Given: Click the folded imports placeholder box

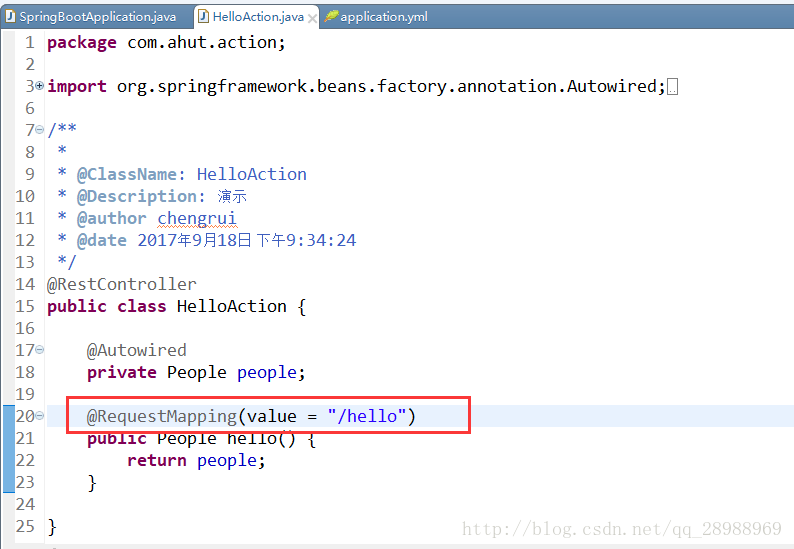Looking at the screenshot, I should (x=672, y=87).
